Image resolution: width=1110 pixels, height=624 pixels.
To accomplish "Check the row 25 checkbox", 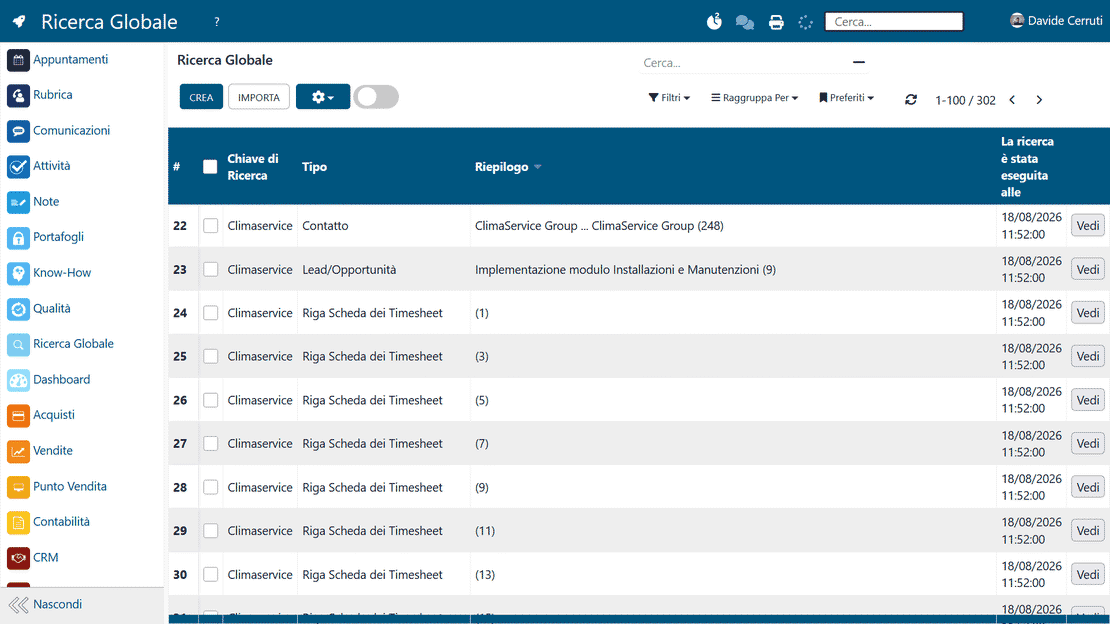I will 210,356.
